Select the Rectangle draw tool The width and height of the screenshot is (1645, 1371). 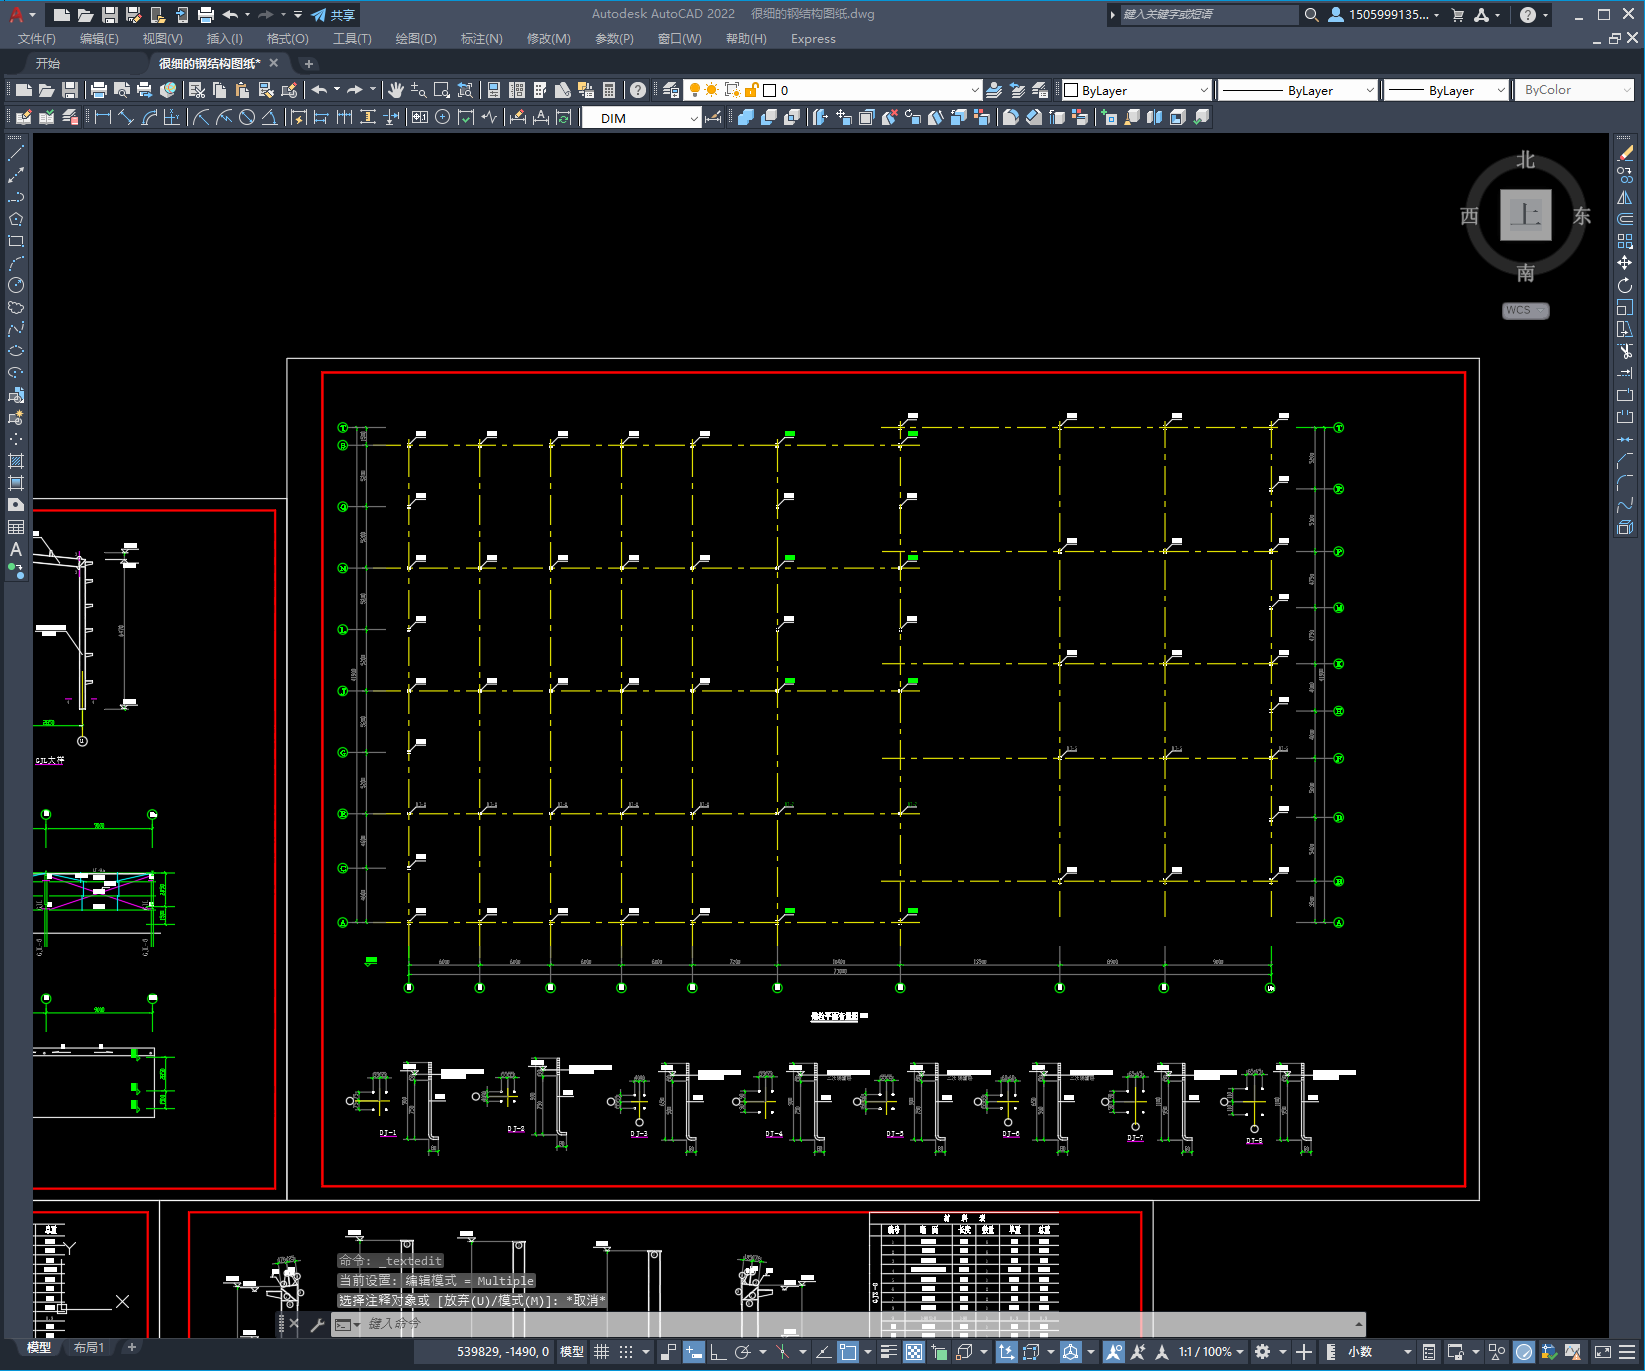[x=16, y=241]
